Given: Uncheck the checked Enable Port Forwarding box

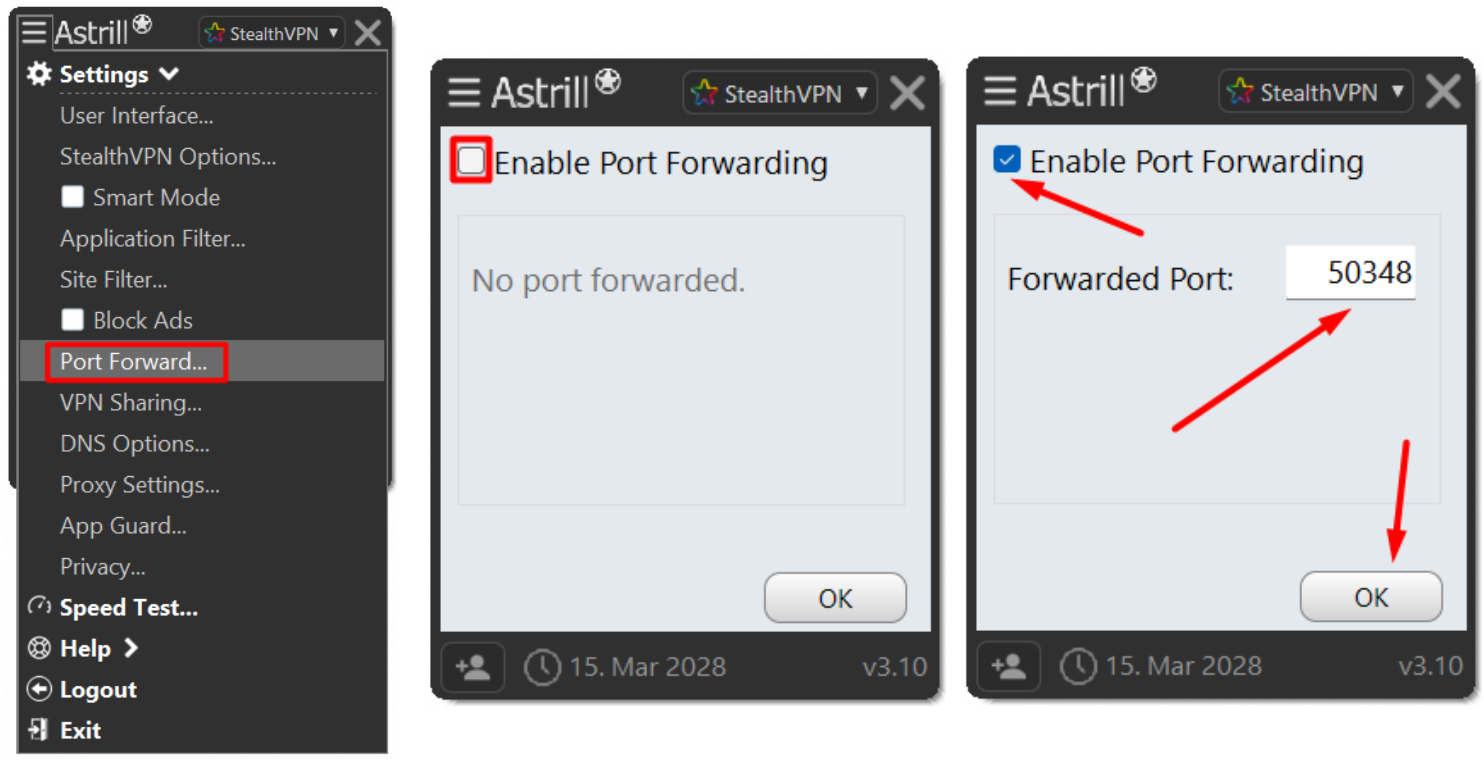Looking at the screenshot, I should tap(1007, 160).
